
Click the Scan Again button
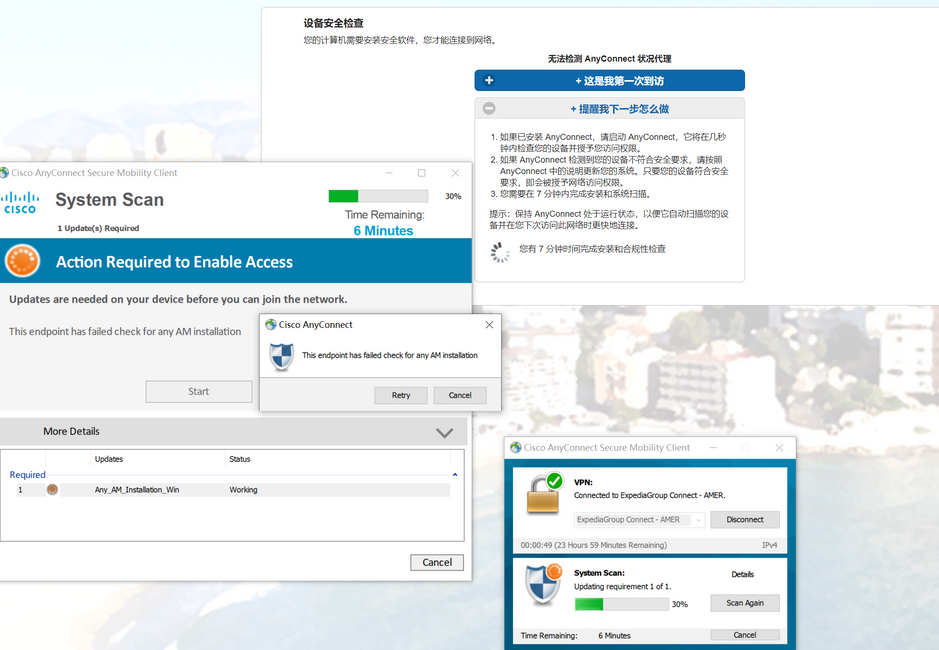click(744, 603)
